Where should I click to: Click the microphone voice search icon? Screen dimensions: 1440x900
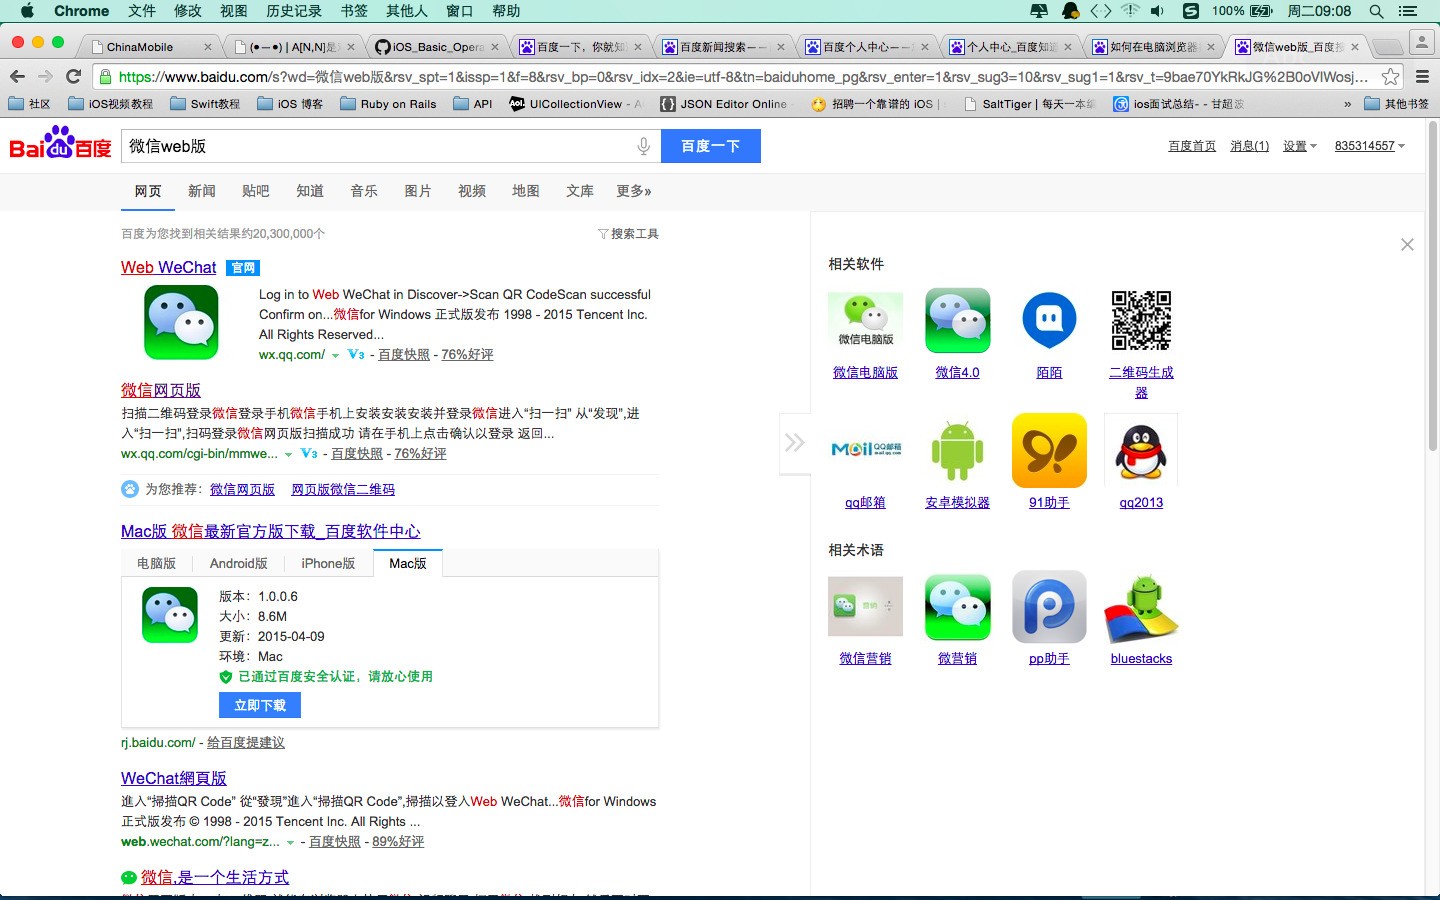644,146
